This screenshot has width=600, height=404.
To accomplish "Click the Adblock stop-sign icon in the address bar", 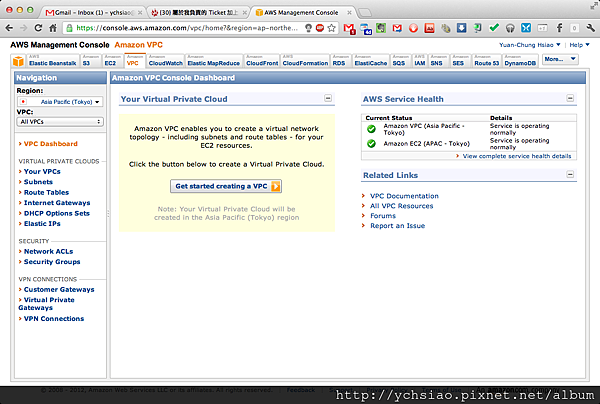I will [x=320, y=28].
